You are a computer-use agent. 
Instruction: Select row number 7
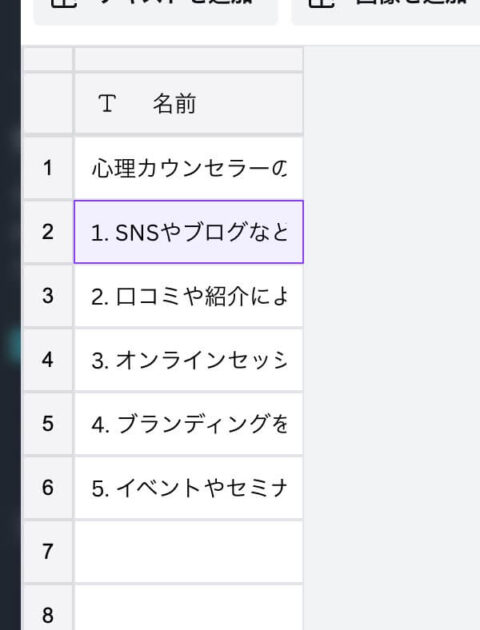point(48,551)
